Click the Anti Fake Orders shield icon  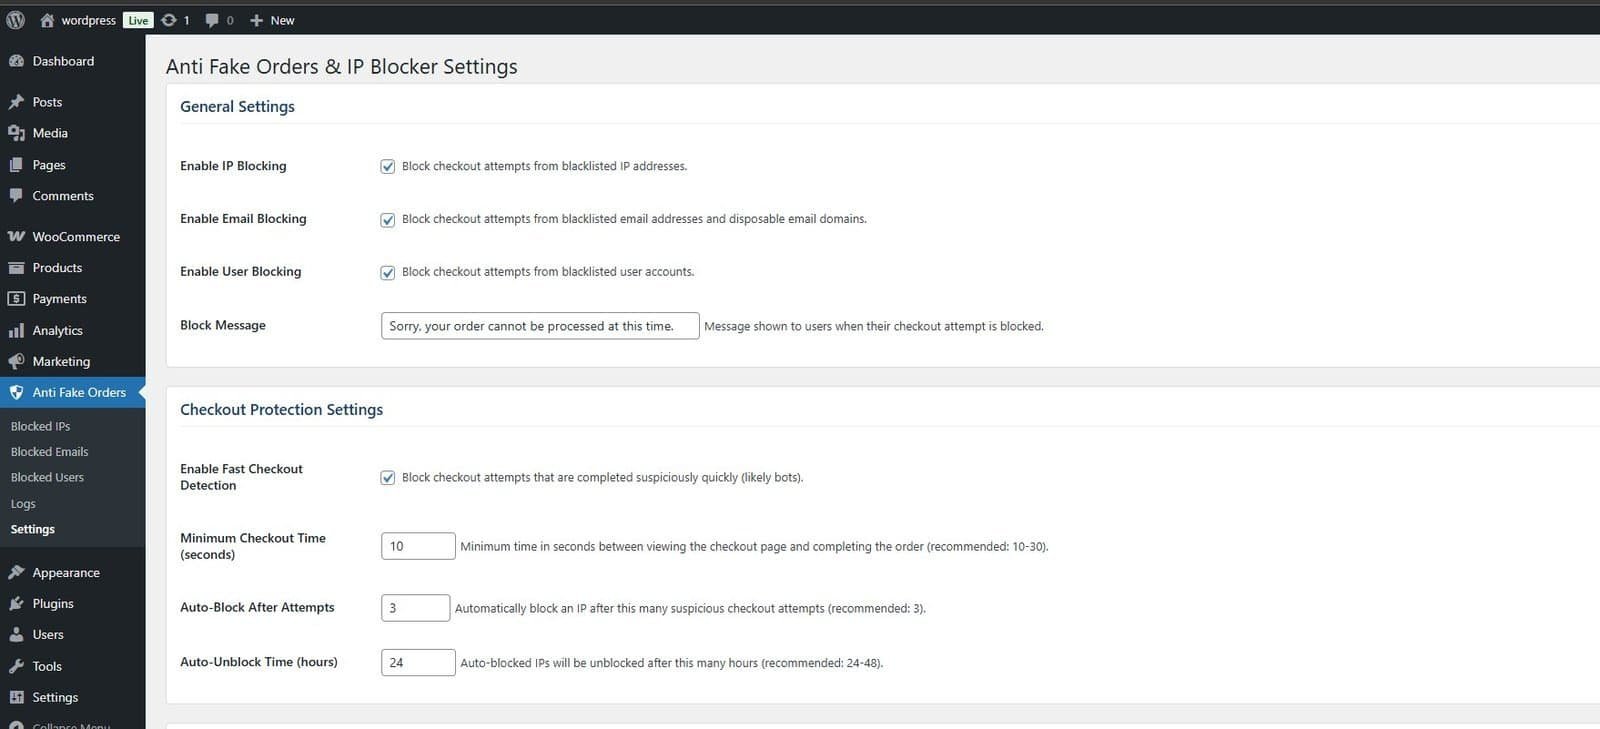16,393
